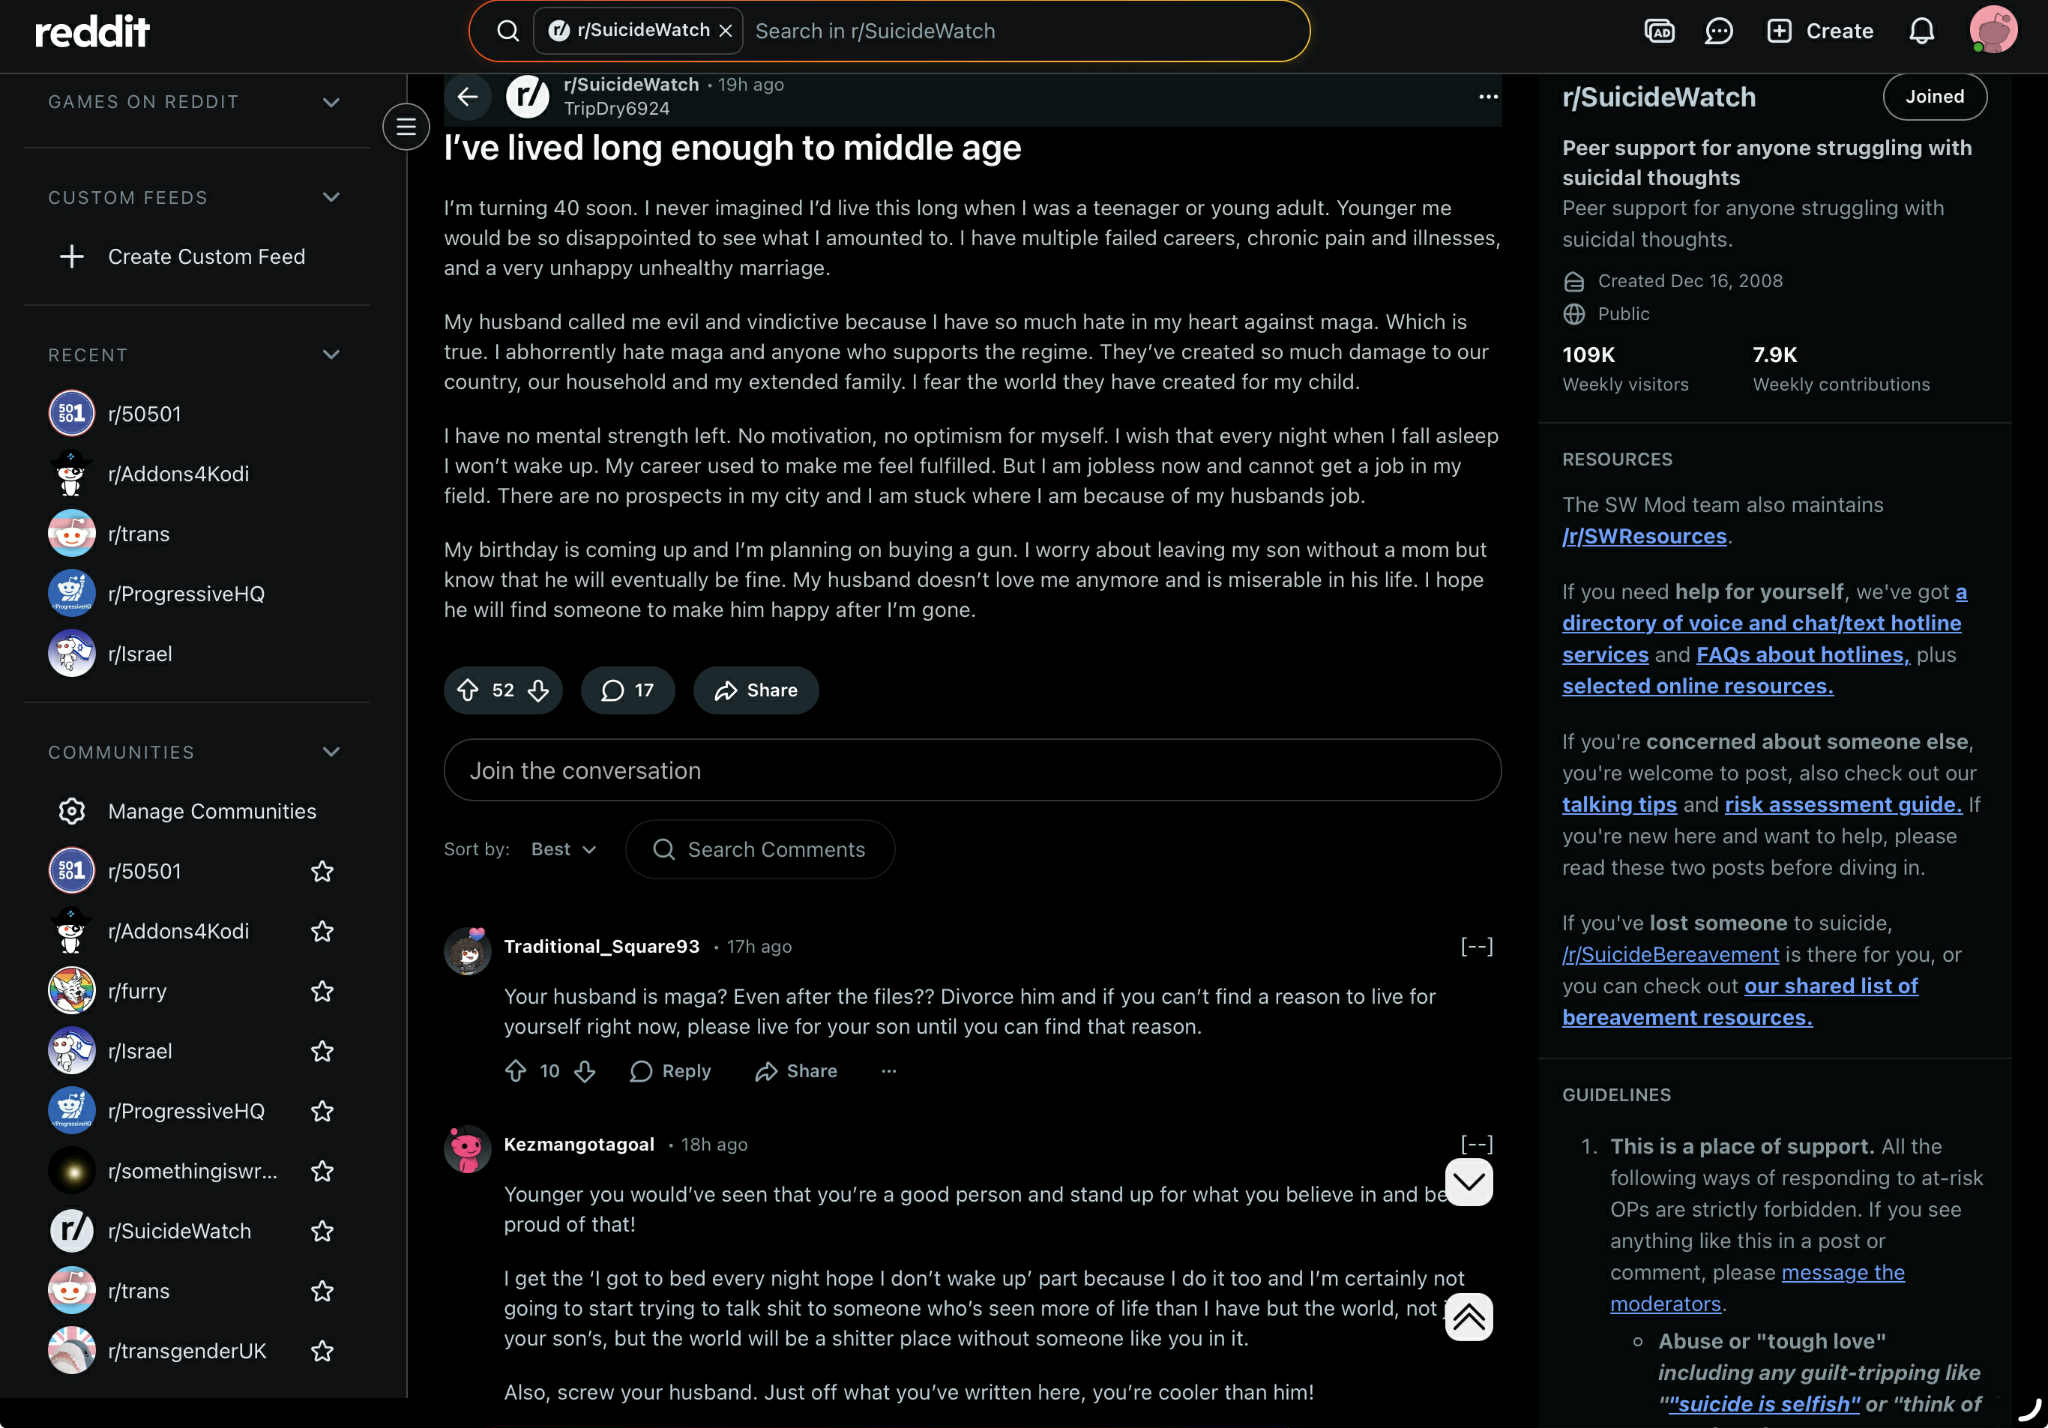Collapse the left sidebar with hamburger icon
The image size is (2048, 1428).
406,127
